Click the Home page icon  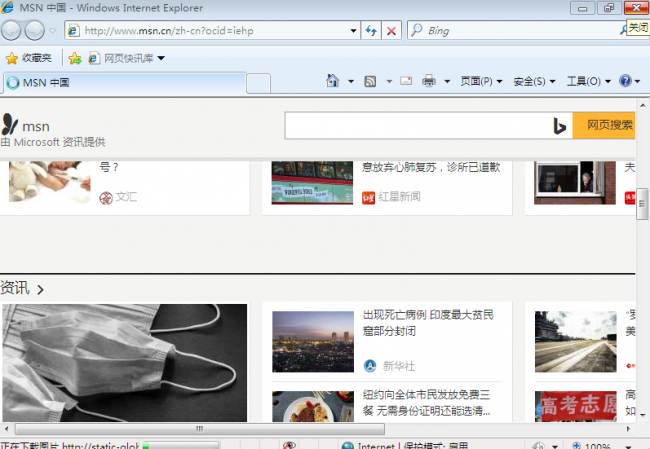(332, 81)
